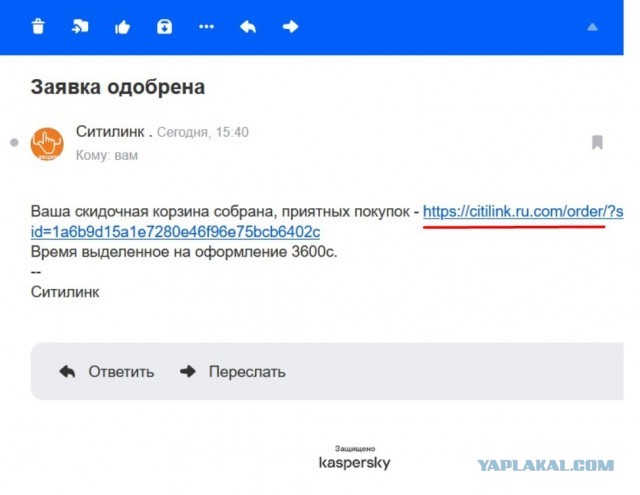Viewport: 640px width, 495px height.
Task: Open more actions three-dots menu
Action: pyautogui.click(x=206, y=27)
